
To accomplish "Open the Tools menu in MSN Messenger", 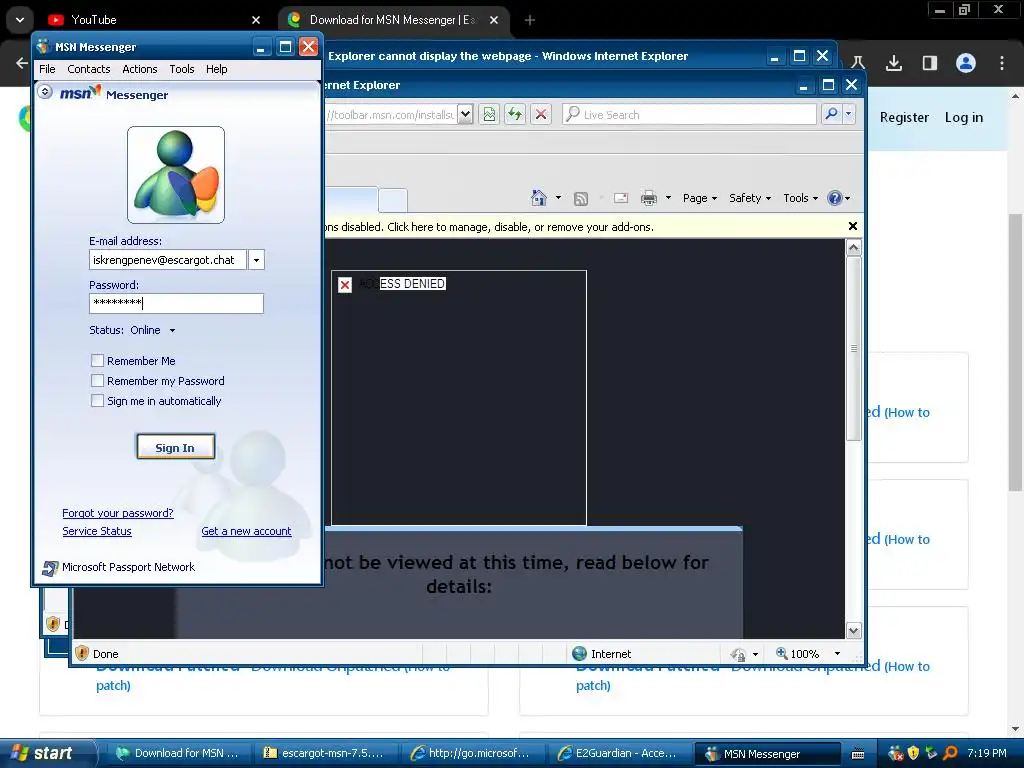I will click(182, 69).
